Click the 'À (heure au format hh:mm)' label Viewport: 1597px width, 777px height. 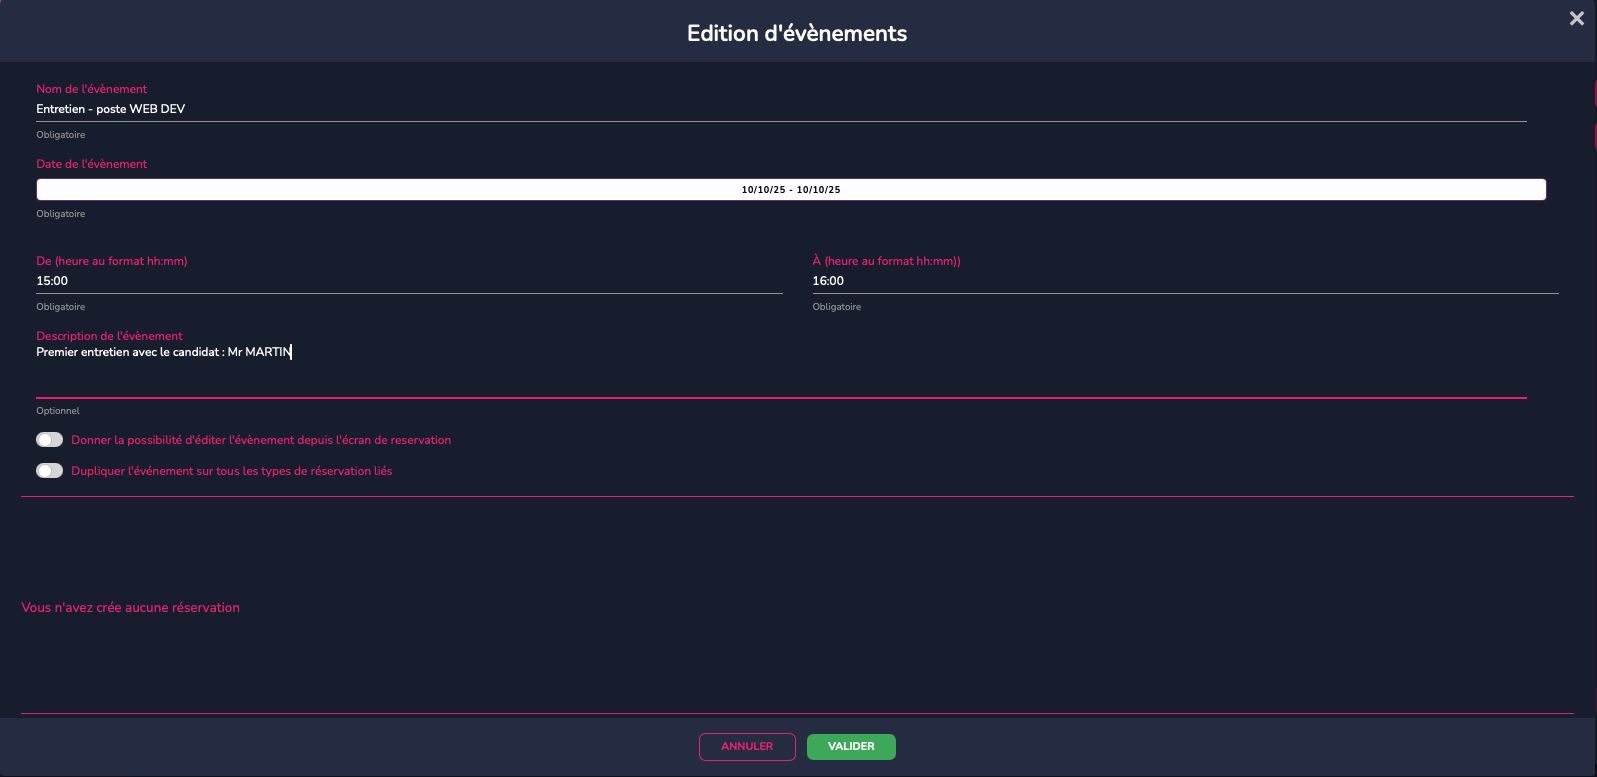[886, 261]
